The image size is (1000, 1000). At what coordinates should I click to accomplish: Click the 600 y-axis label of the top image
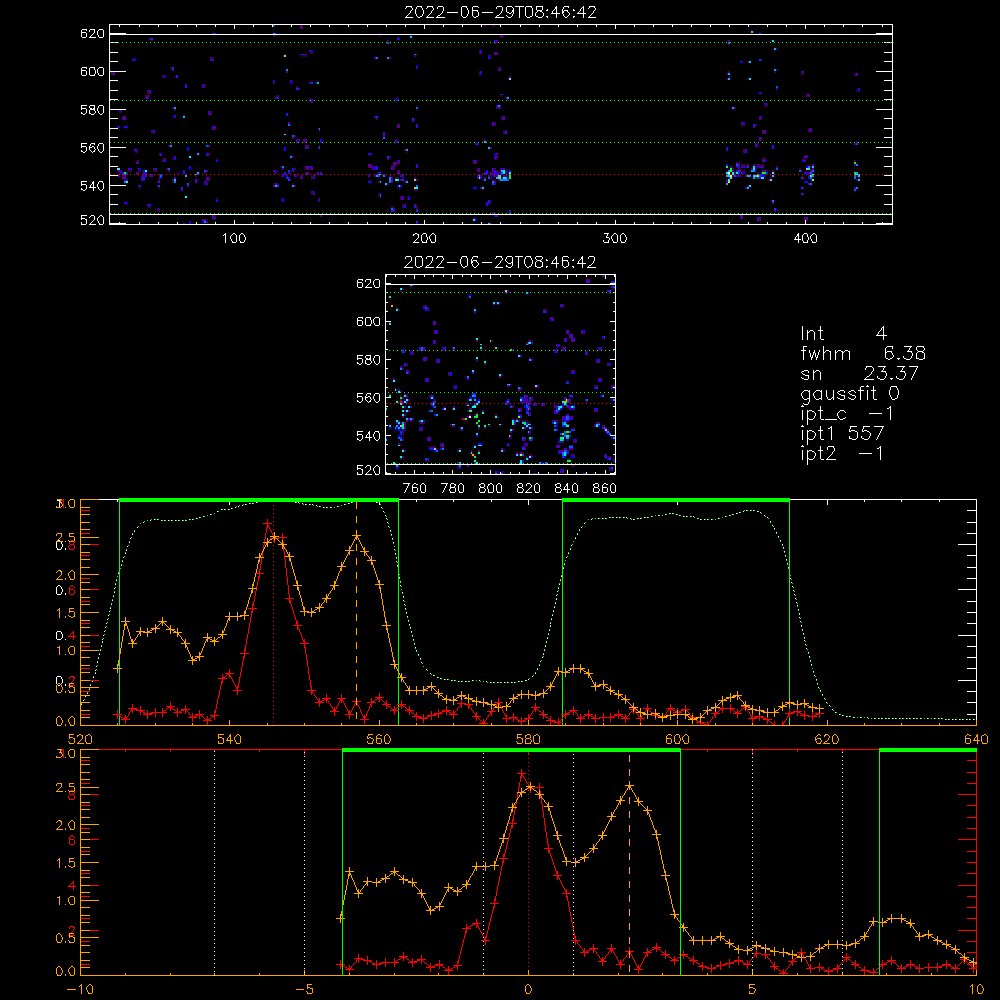coord(92,71)
